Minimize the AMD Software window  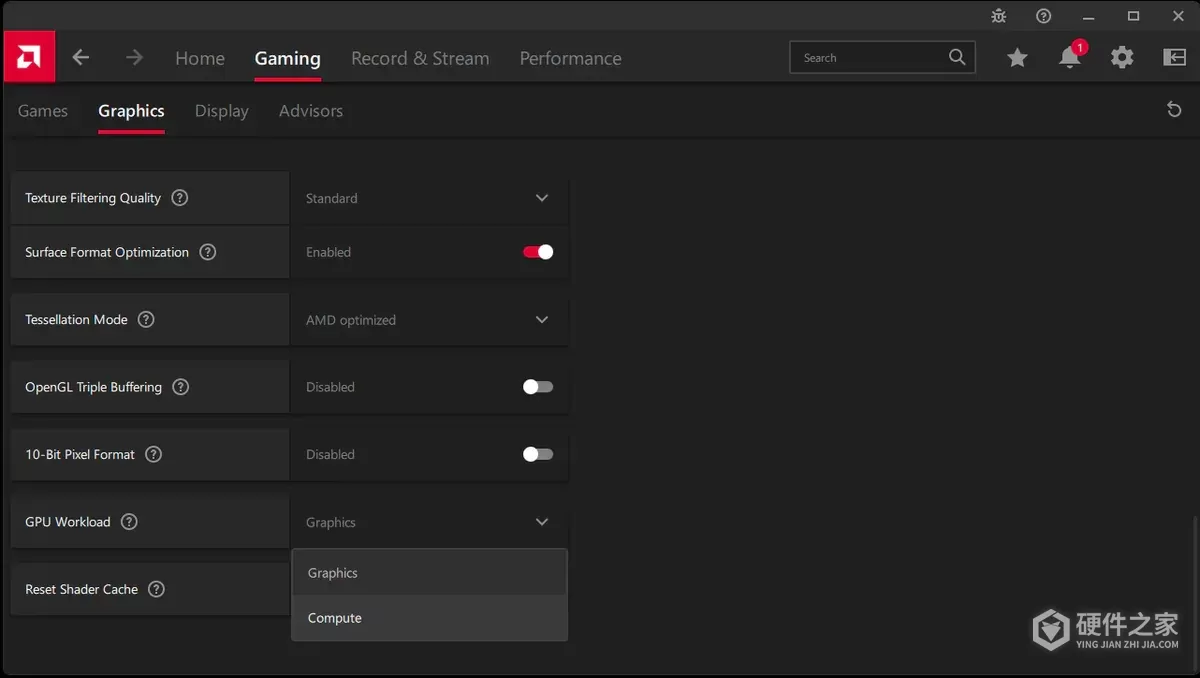coord(1088,16)
